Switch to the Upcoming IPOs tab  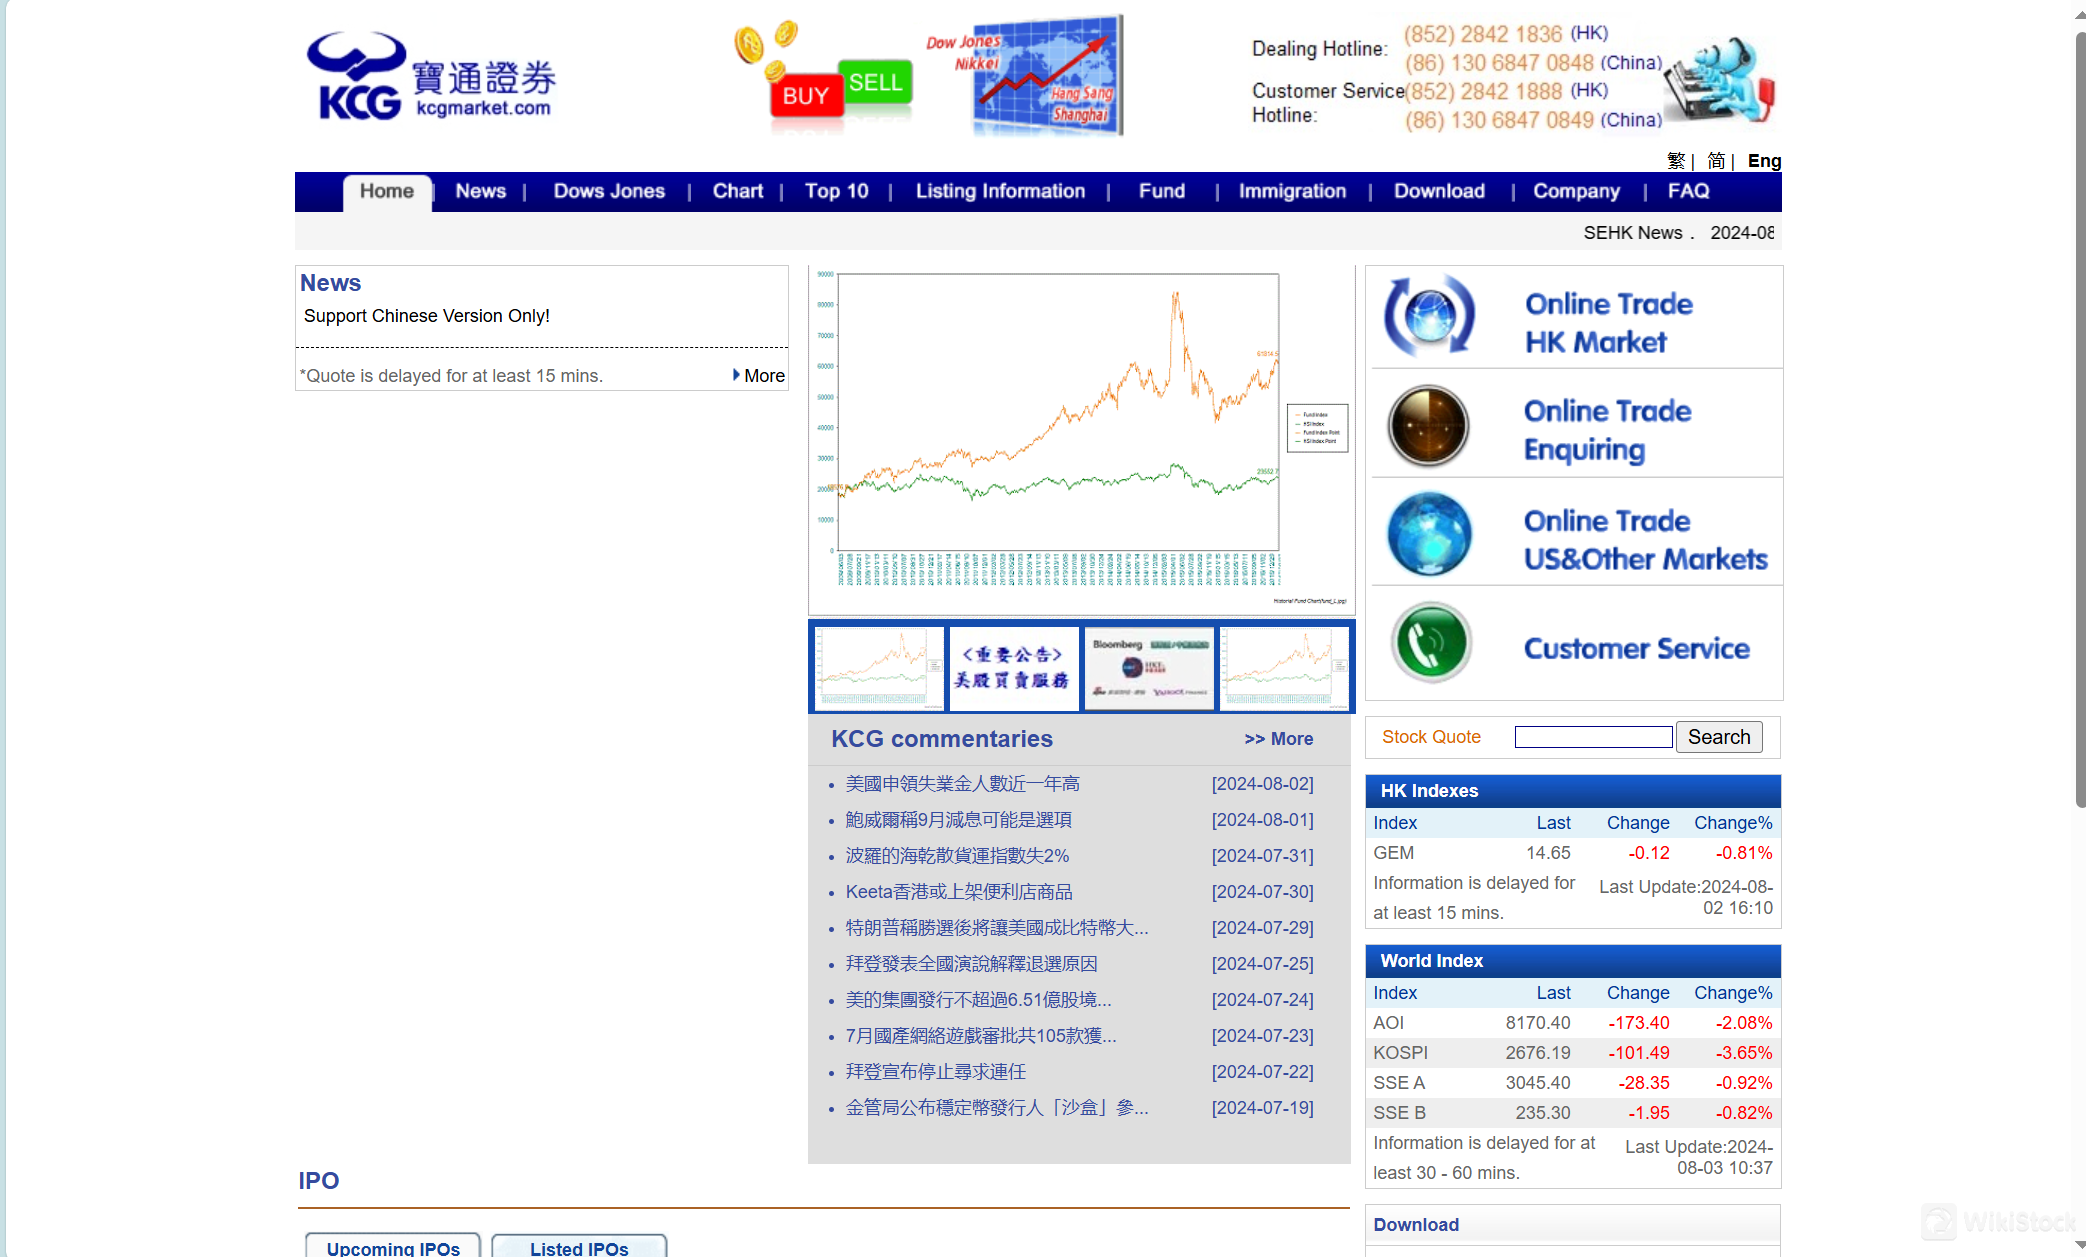(393, 1246)
